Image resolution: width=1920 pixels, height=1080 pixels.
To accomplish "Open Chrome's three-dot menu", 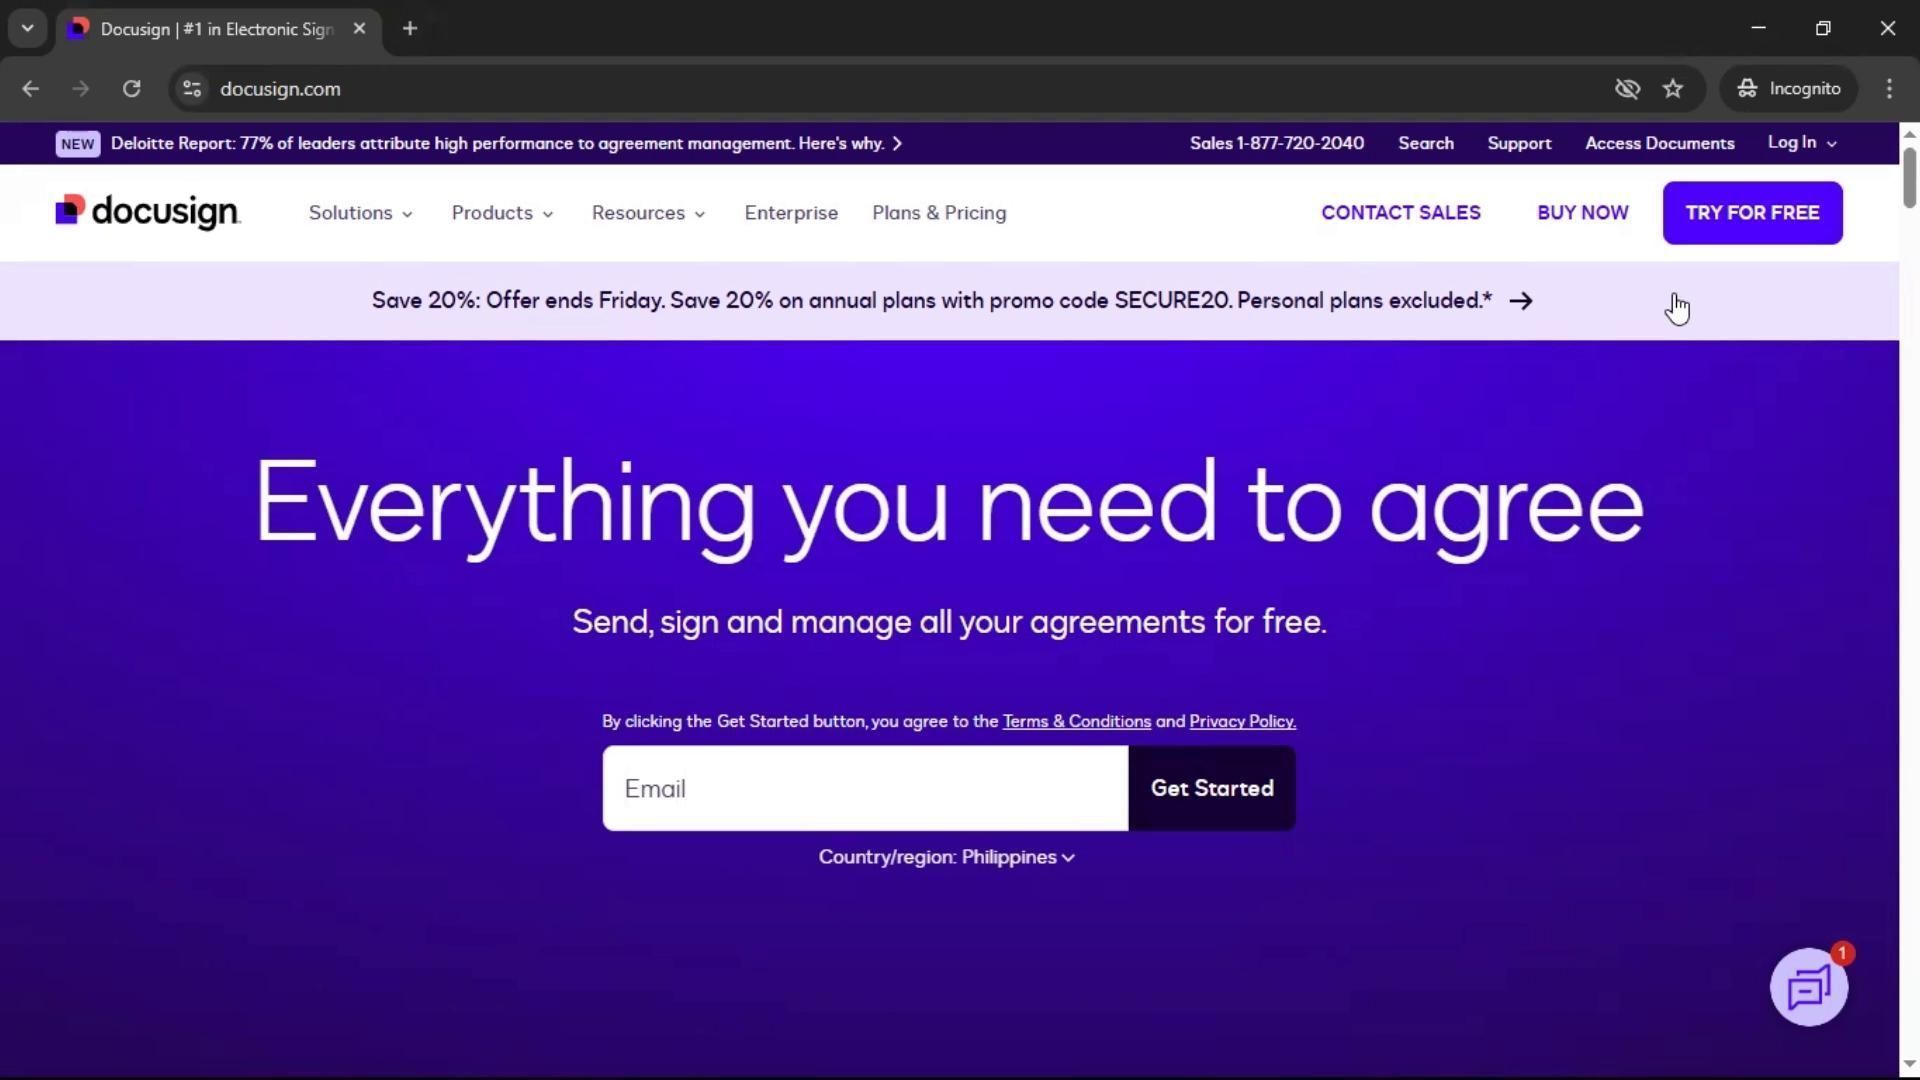I will click(x=1888, y=89).
